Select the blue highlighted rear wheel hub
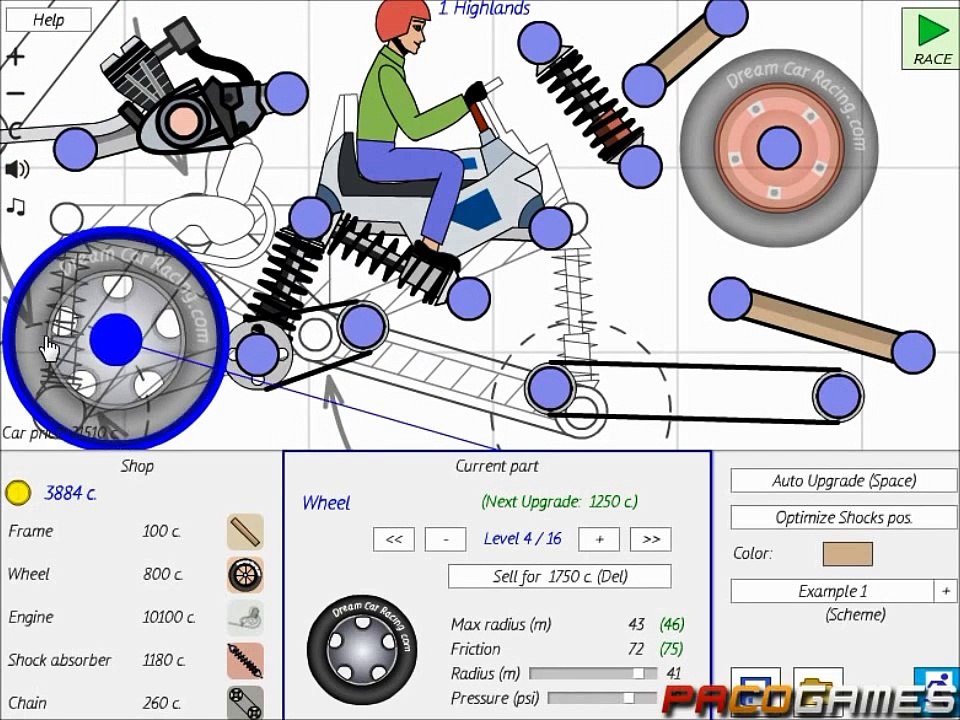Screen dimensions: 960x720 click(x=116, y=340)
